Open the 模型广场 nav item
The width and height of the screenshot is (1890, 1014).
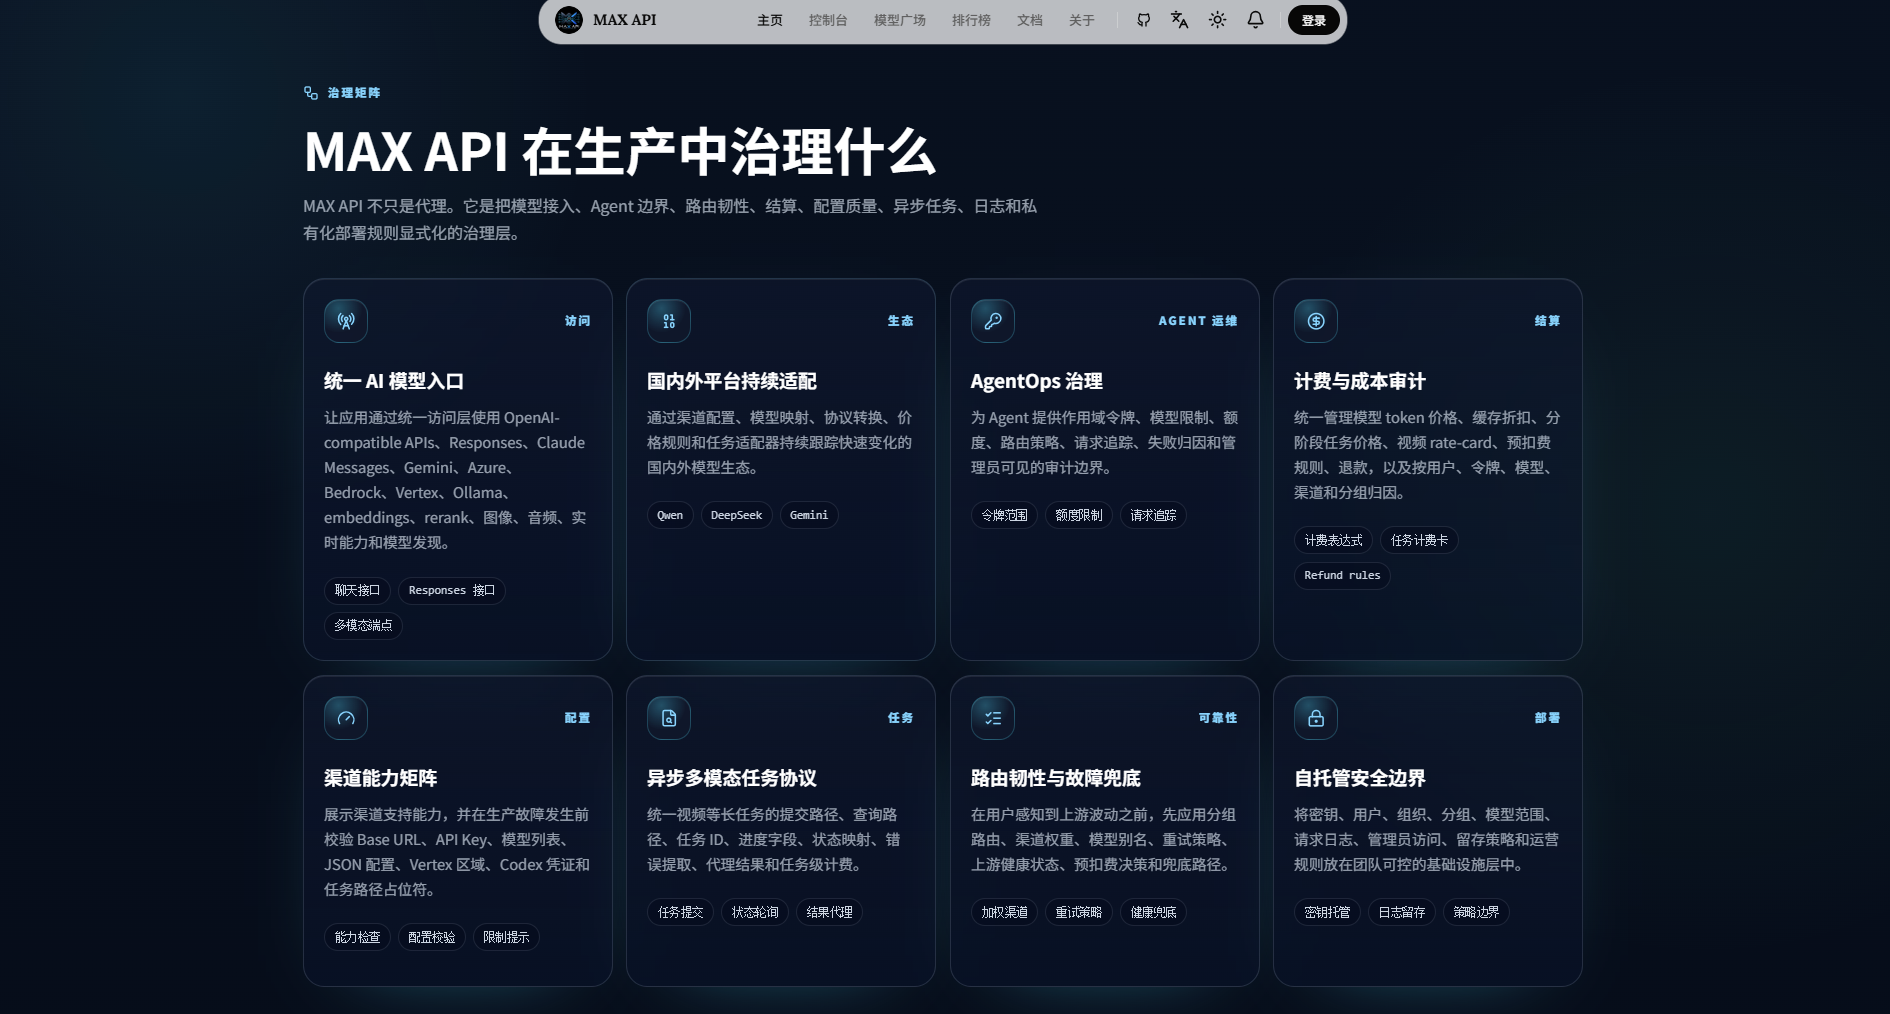point(900,20)
